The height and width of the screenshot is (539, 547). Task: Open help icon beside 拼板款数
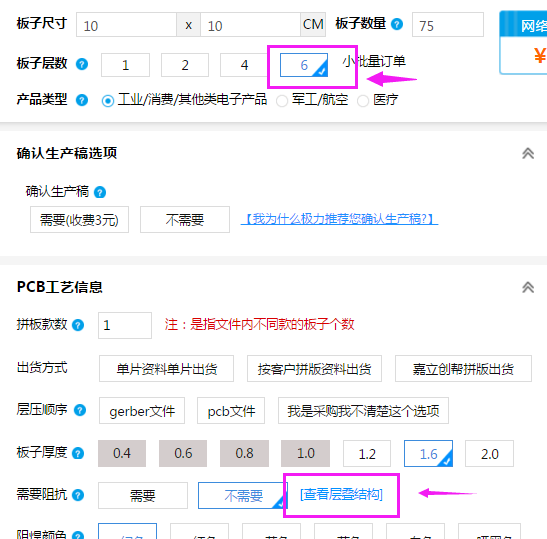pos(78,325)
